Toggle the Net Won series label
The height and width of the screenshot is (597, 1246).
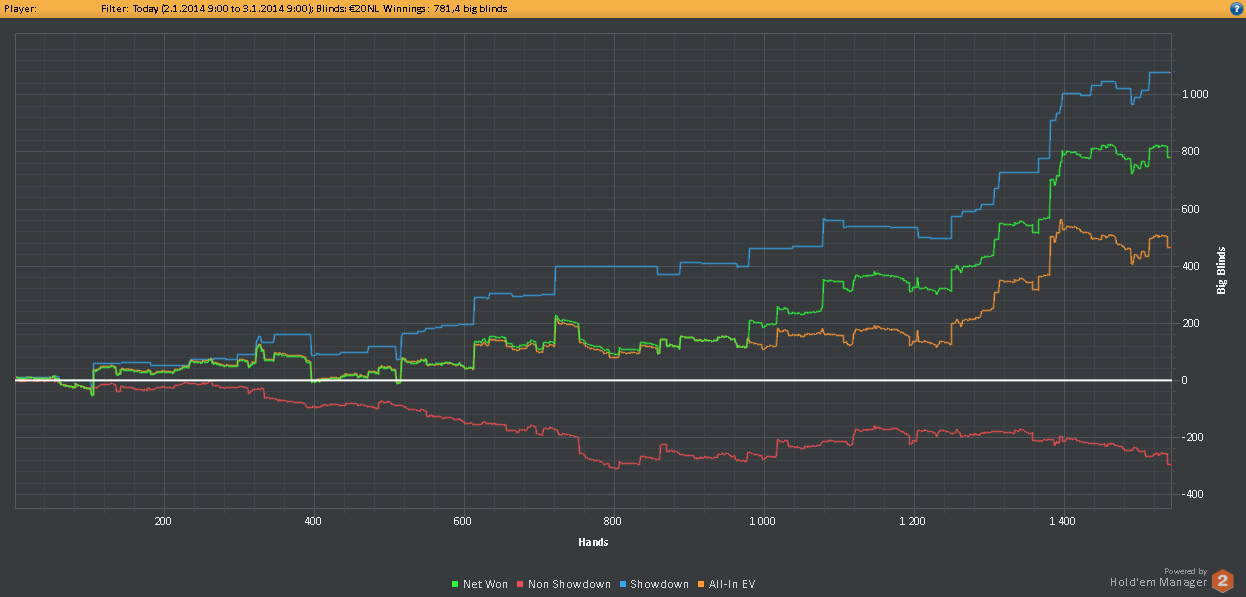pyautogui.click(x=486, y=584)
